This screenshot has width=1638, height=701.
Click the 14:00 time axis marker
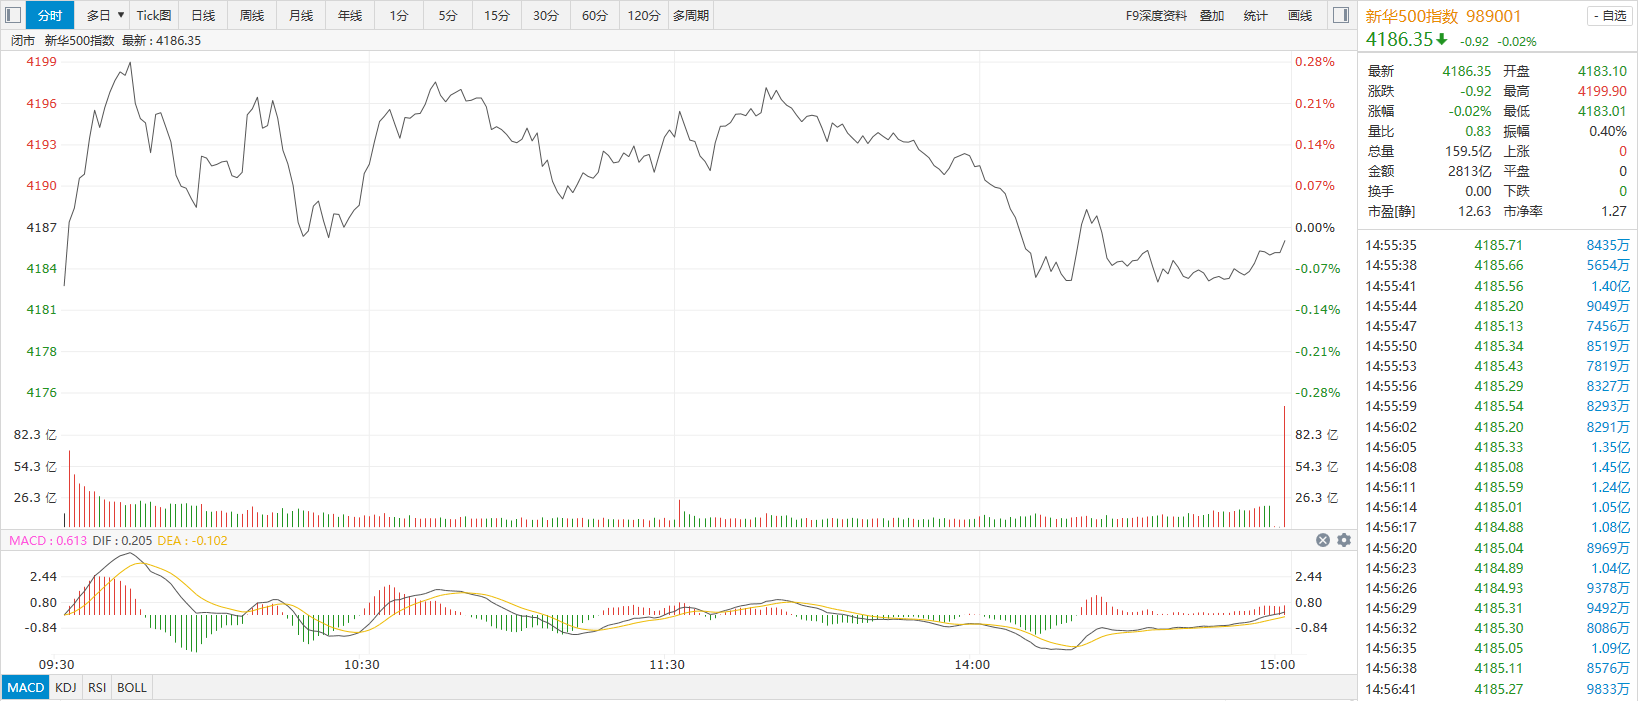coord(972,664)
